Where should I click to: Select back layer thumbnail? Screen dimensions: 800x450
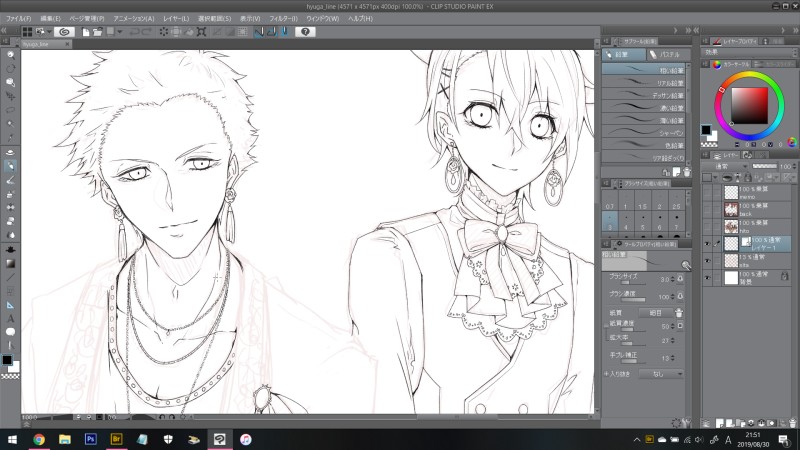click(731, 209)
